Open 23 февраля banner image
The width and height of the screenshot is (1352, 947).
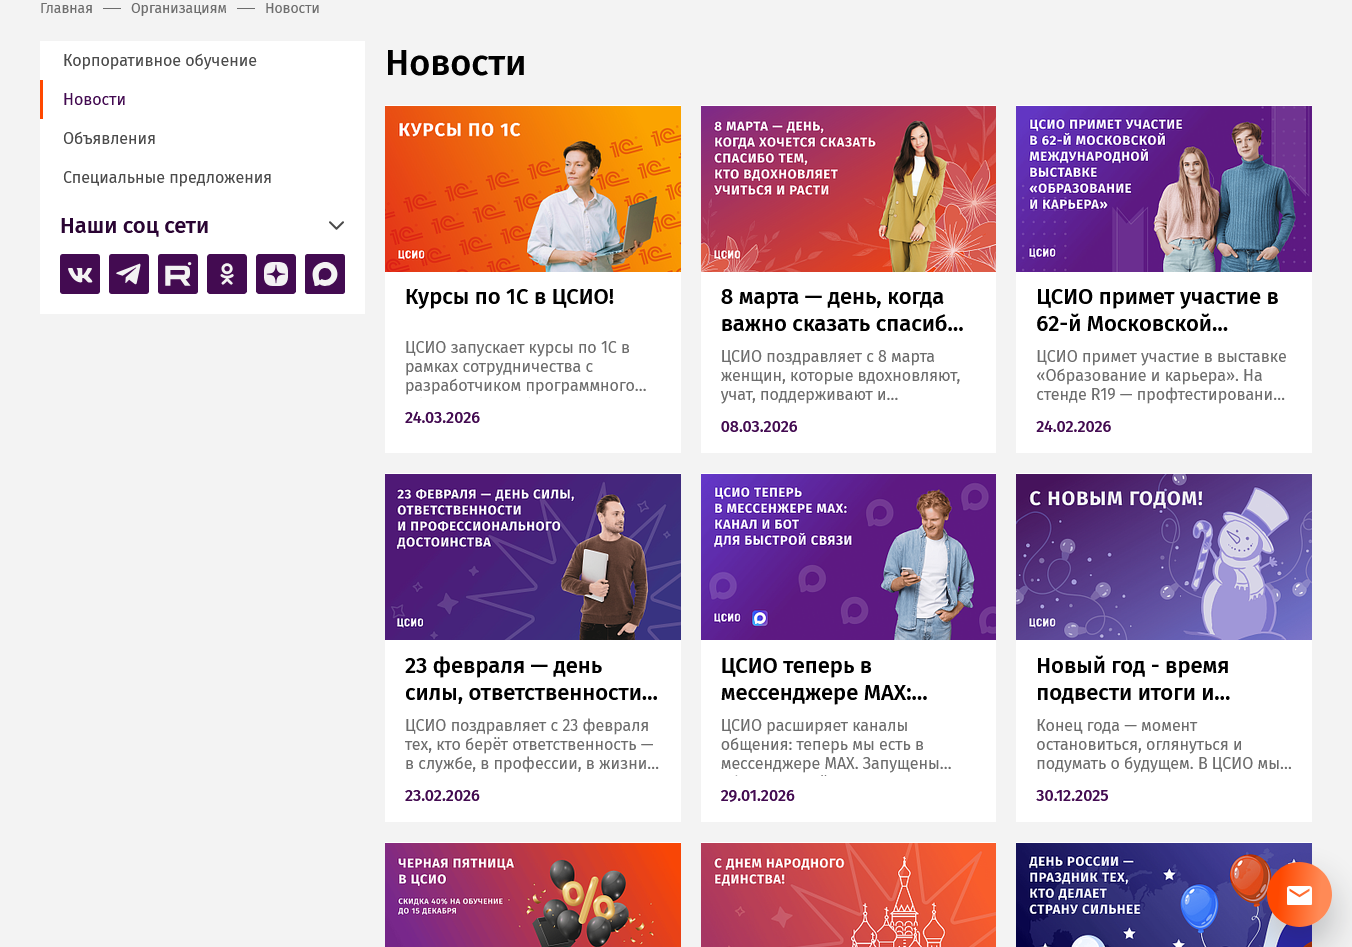coord(533,557)
